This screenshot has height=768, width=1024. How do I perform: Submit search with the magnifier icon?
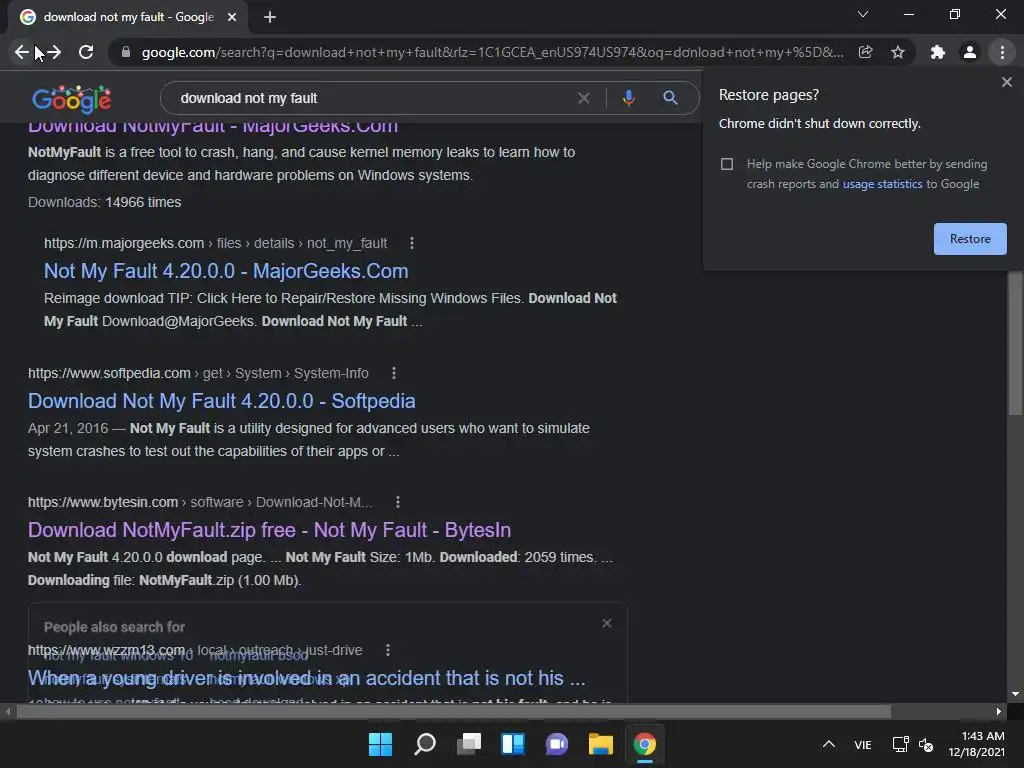point(670,98)
